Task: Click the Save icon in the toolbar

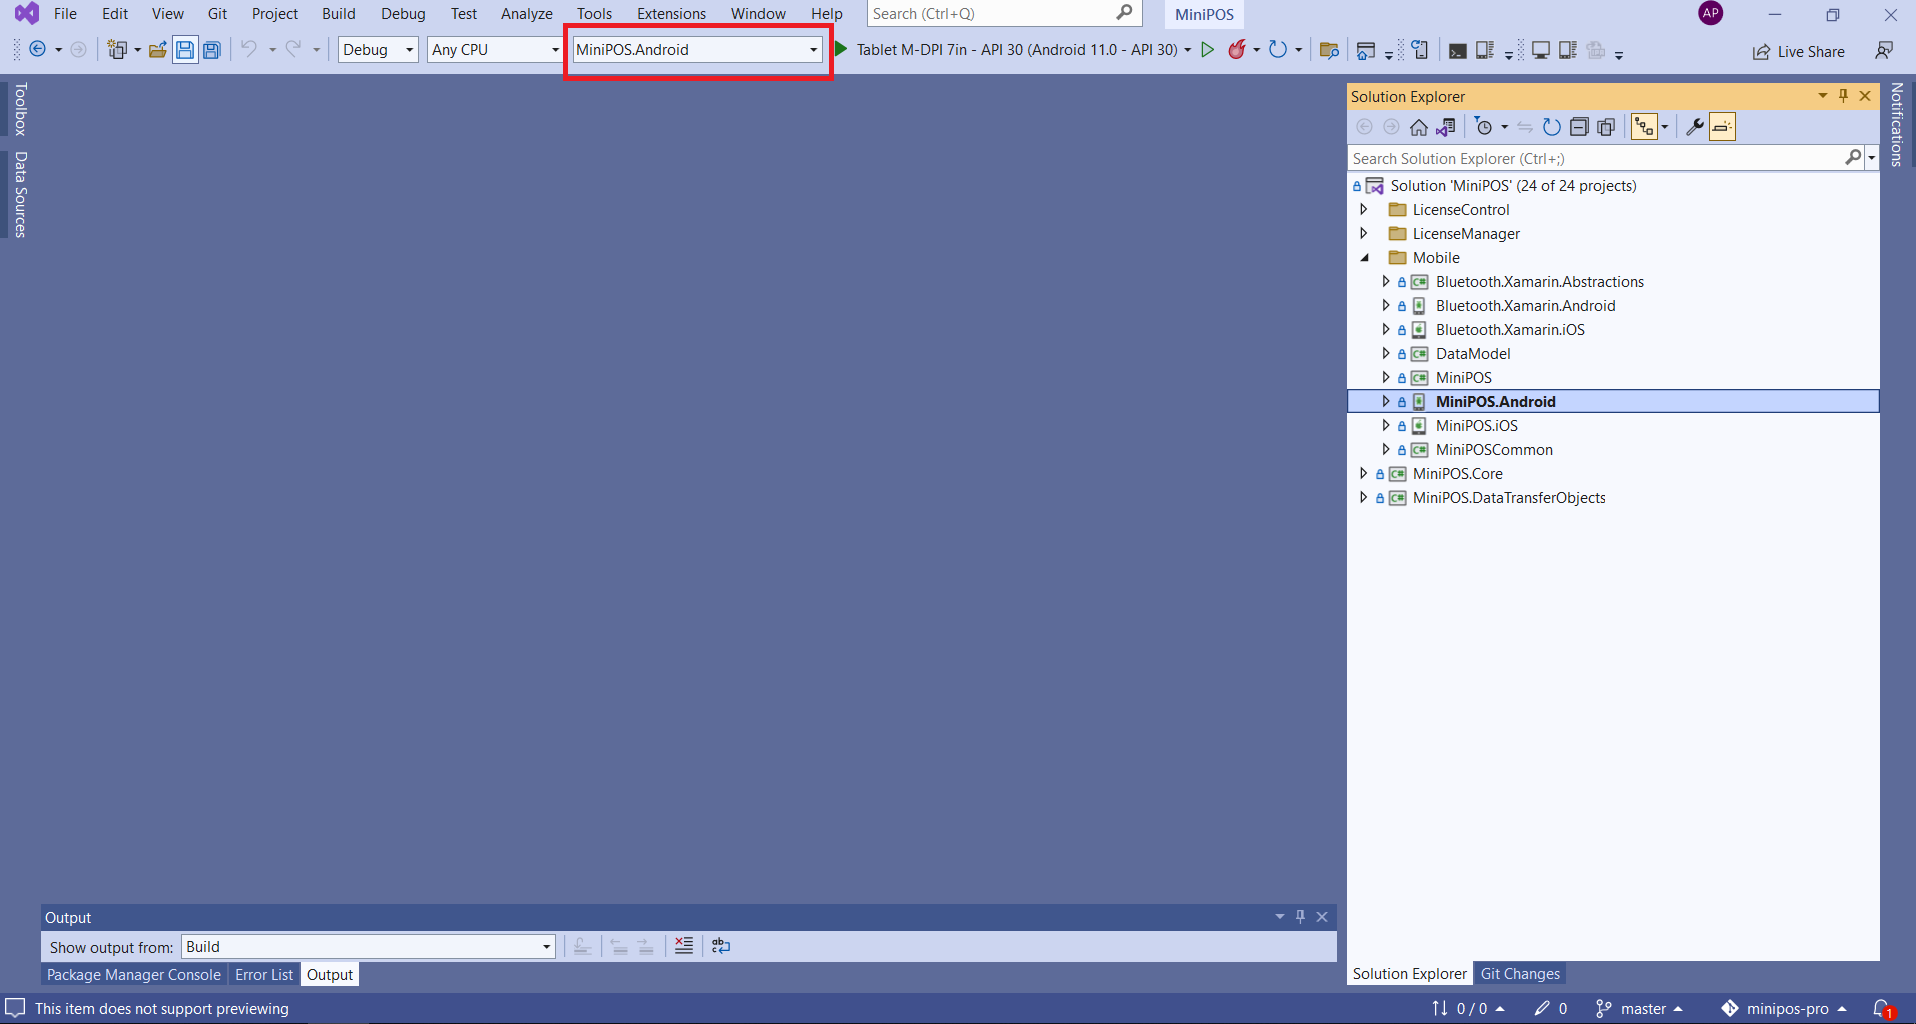Action: [185, 49]
